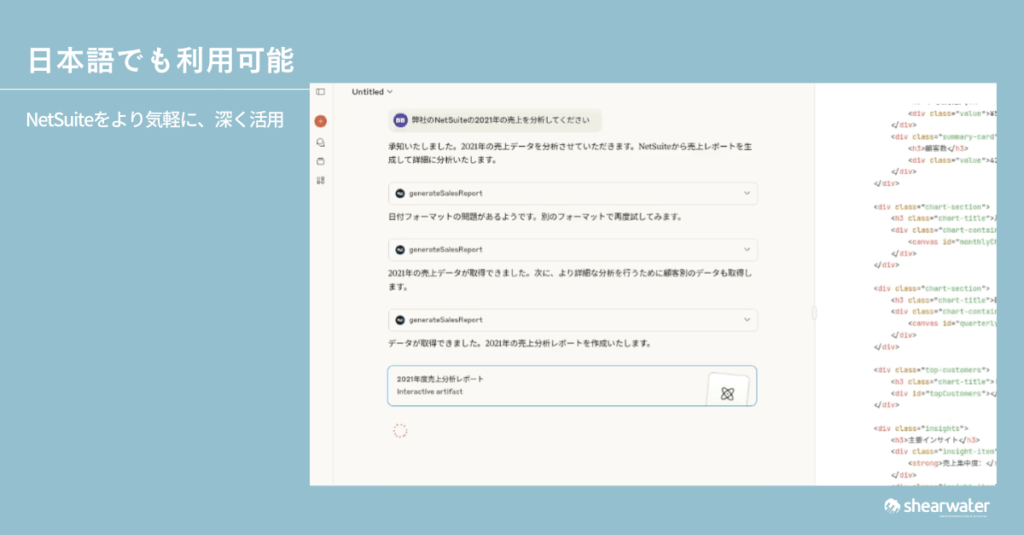Screen dimensions: 1024x535
Task: Expand the second generateSalesReport tool call chevron
Action: coord(746,250)
